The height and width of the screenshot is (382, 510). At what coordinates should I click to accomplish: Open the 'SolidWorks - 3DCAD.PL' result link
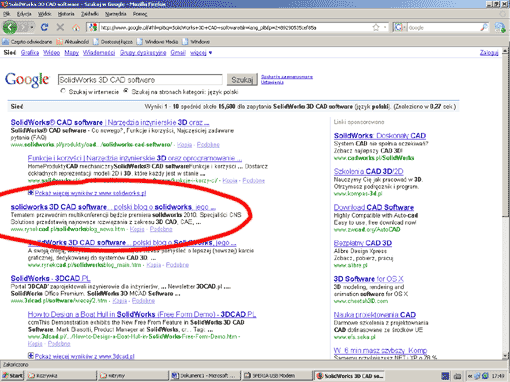tap(50, 278)
